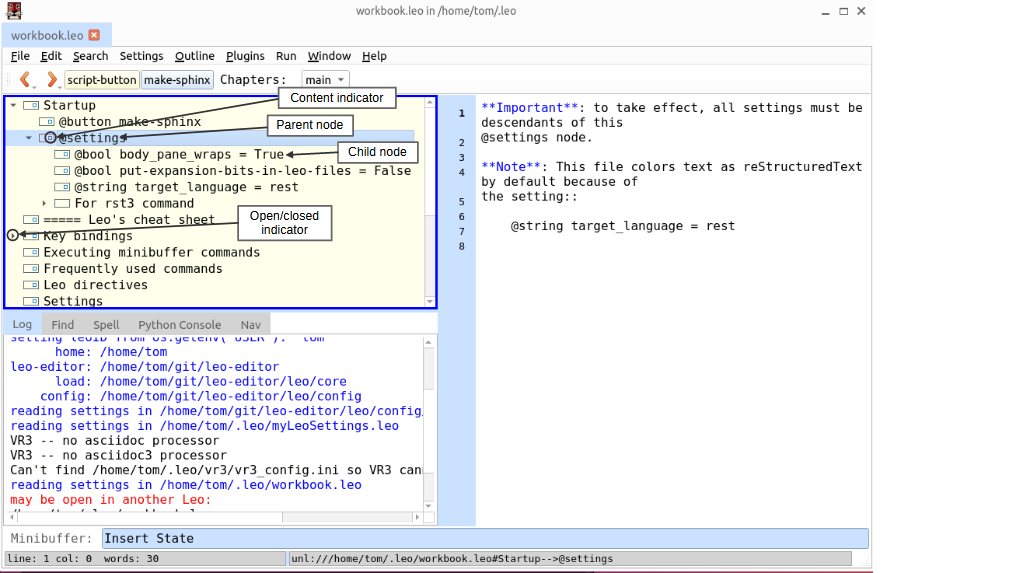Select the For rst3 command node

click(134, 203)
